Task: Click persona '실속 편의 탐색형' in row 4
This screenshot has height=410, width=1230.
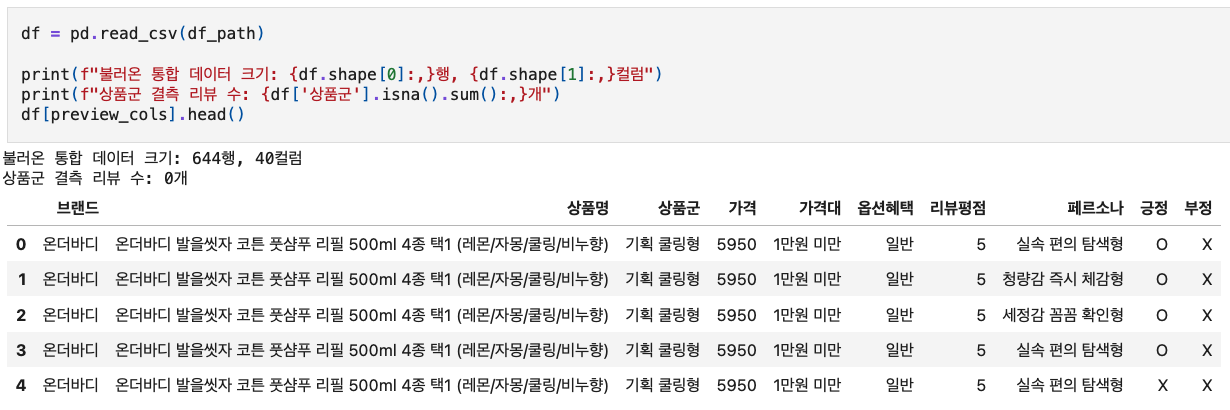Action: (1070, 384)
